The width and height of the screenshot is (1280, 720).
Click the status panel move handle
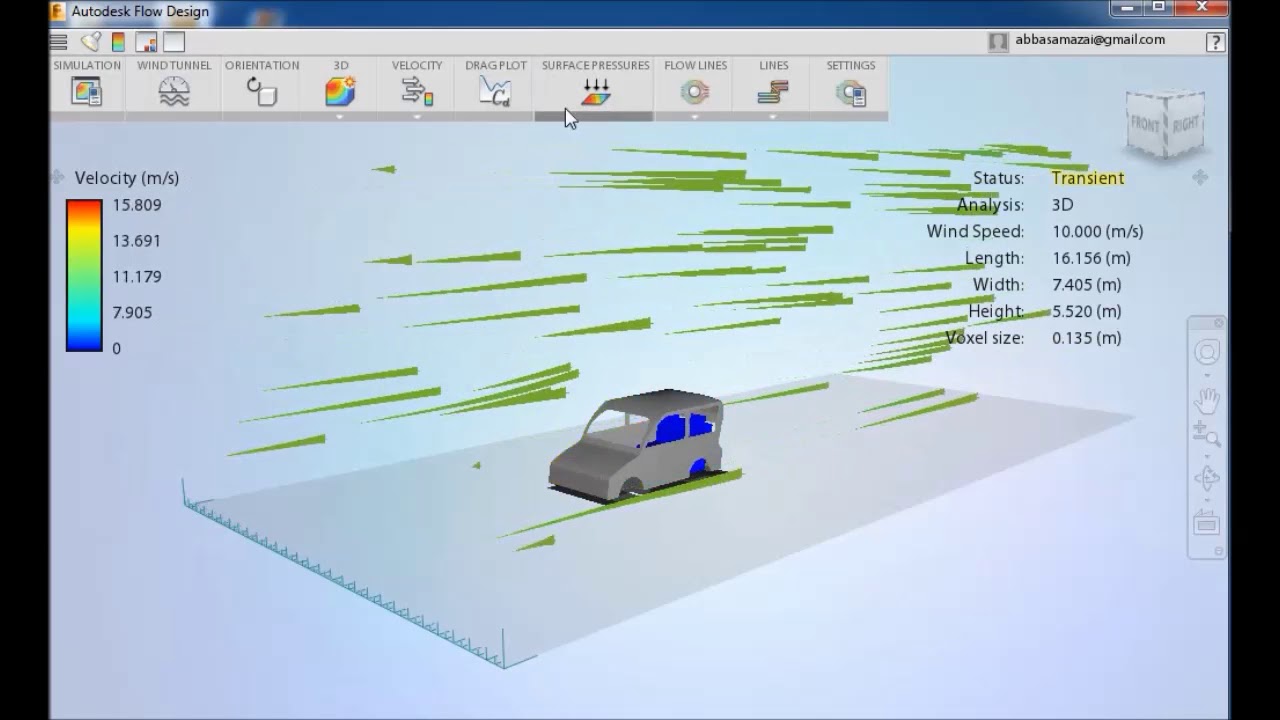tap(1200, 177)
